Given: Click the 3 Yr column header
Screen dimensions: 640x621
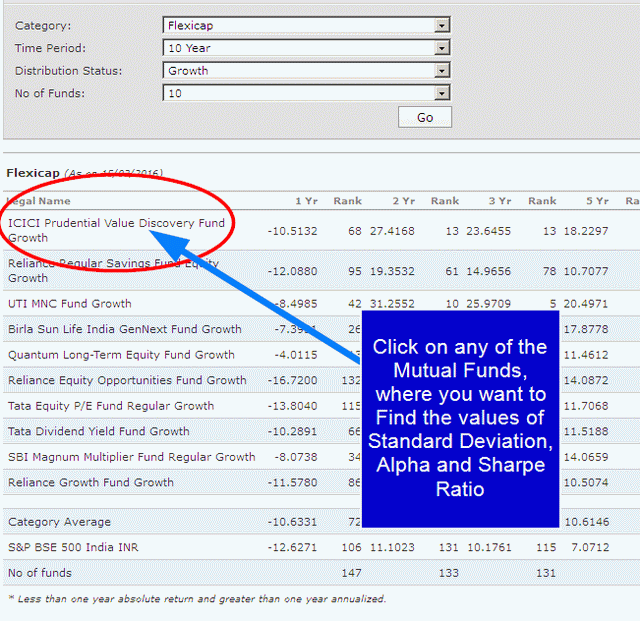Looking at the screenshot, I should coord(499,201).
